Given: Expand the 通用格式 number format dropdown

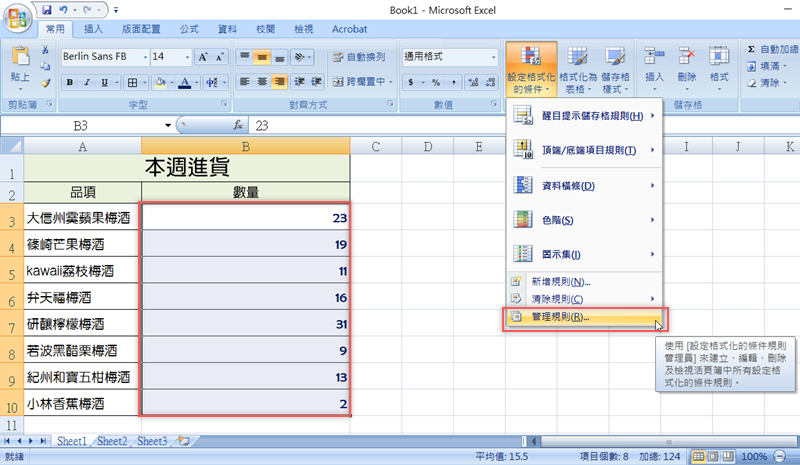Looking at the screenshot, I should (493, 57).
